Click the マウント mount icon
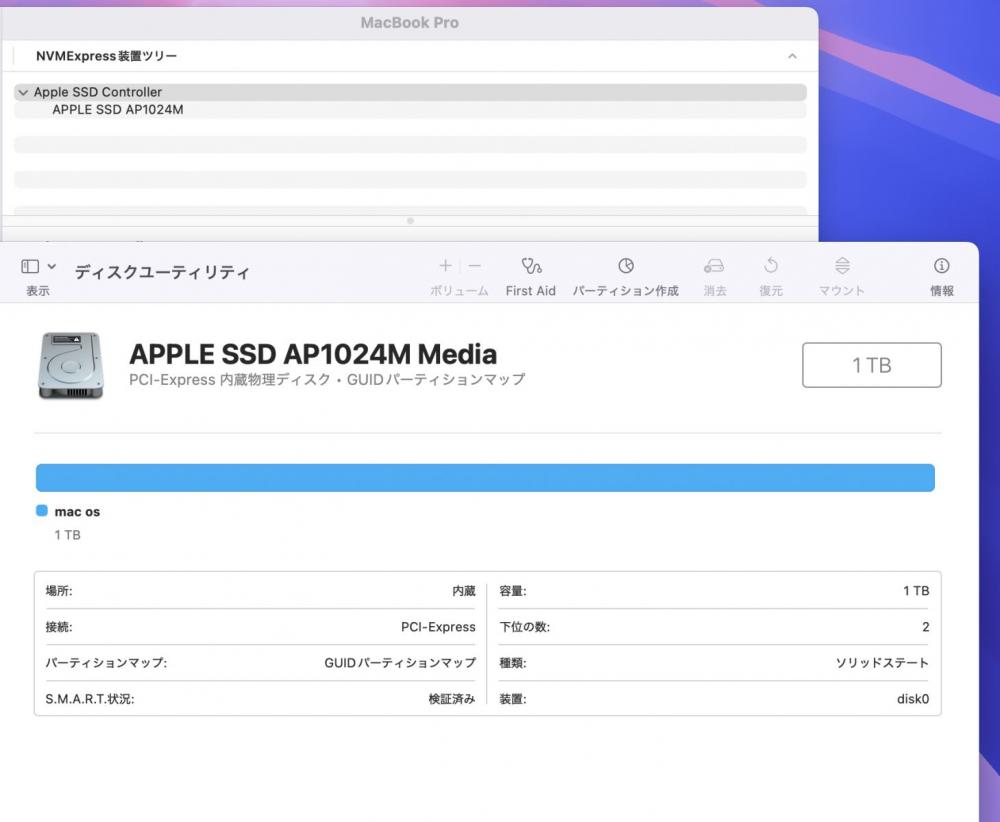This screenshot has height=822, width=1000. pyautogui.click(x=842, y=265)
